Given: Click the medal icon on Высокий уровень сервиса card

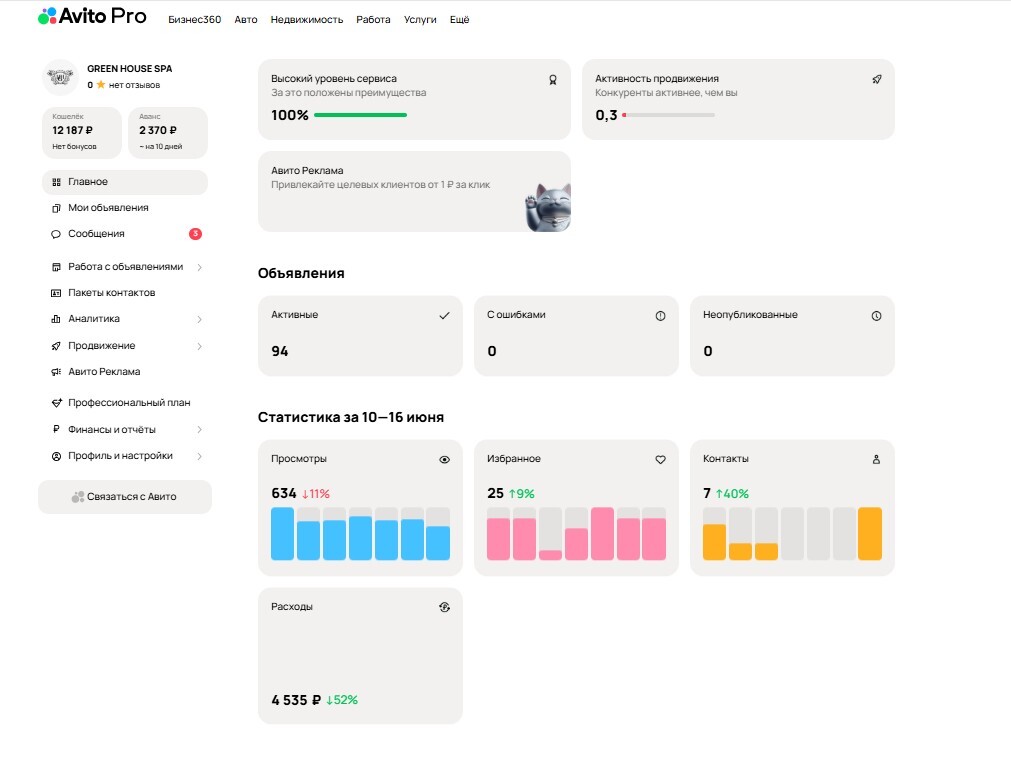Looking at the screenshot, I should coord(553,80).
